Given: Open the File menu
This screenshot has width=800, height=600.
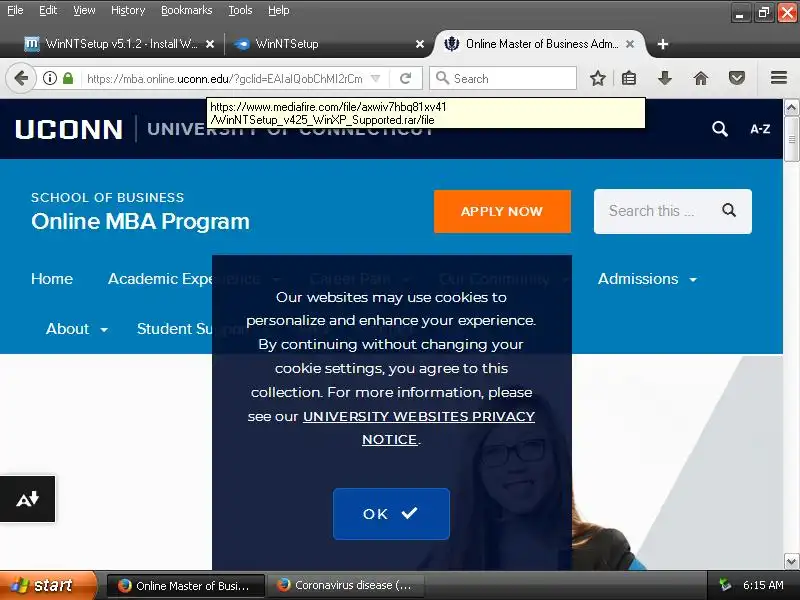Looking at the screenshot, I should (15, 10).
